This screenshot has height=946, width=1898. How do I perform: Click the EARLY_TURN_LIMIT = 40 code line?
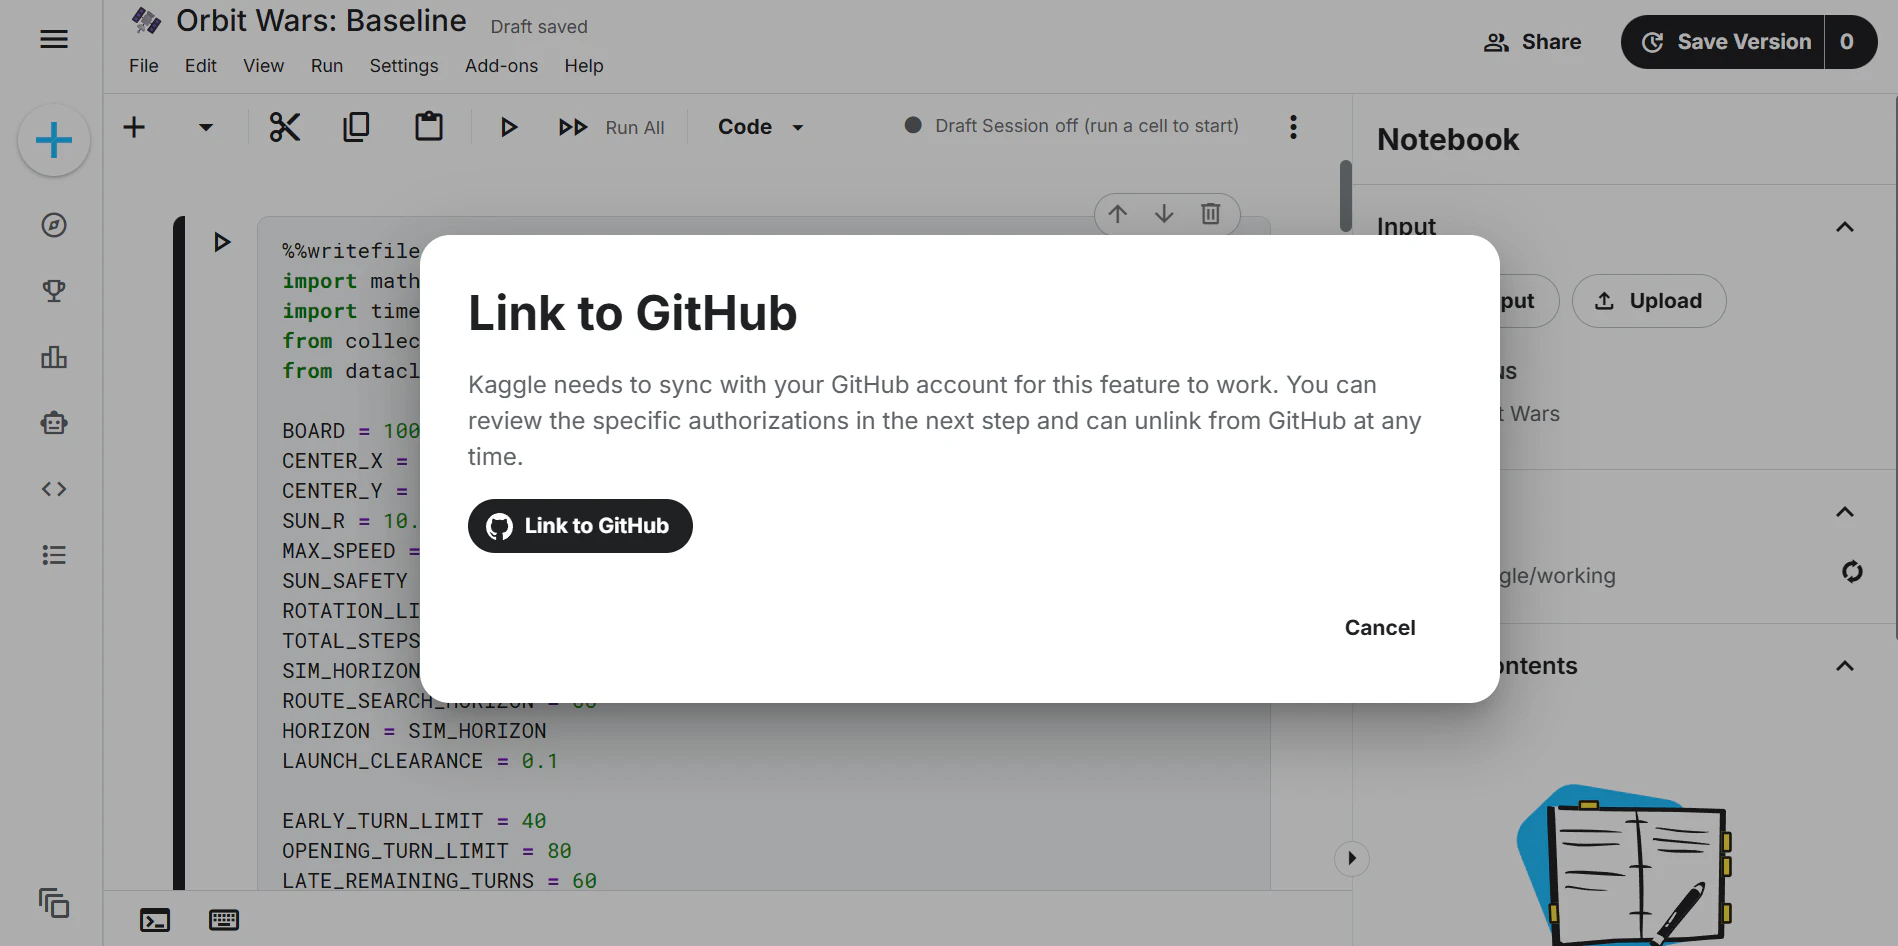click(x=414, y=821)
